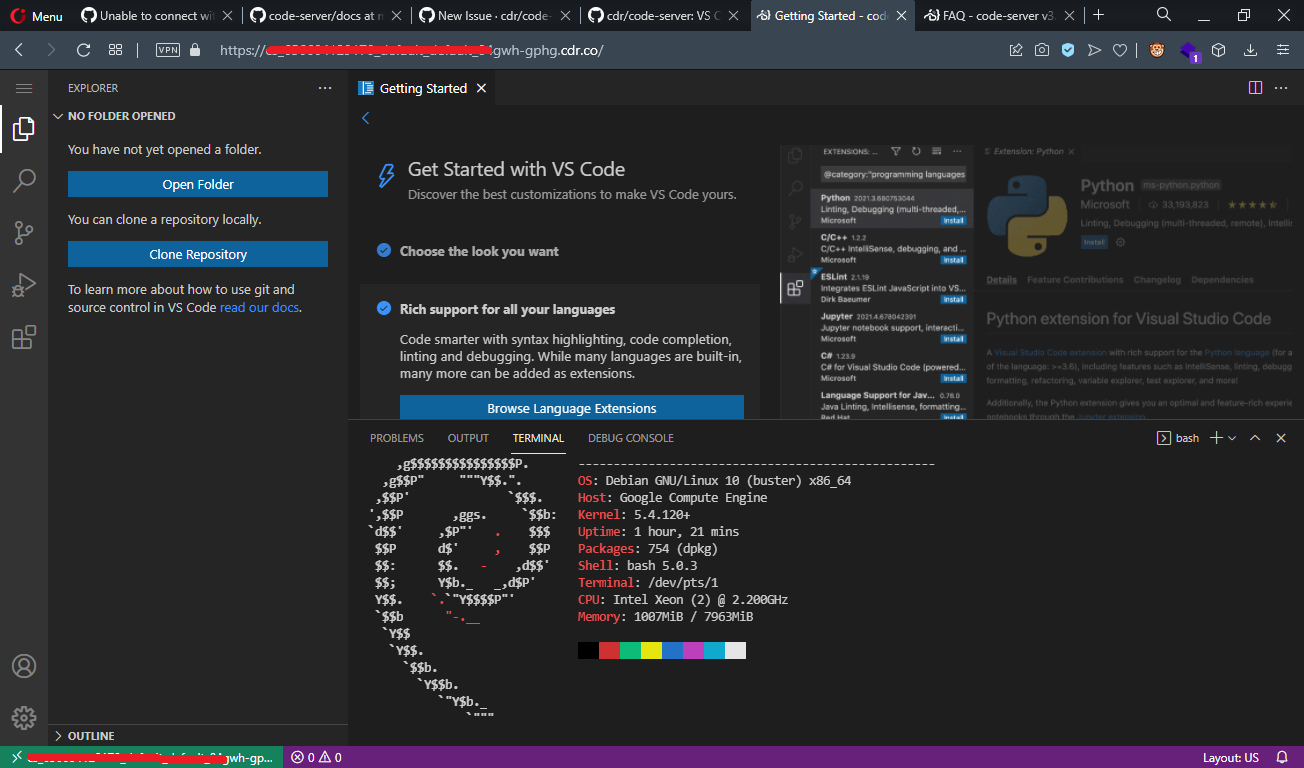The image size is (1304, 768).
Task: Open Layout: US in status bar
Action: pos(1231,757)
